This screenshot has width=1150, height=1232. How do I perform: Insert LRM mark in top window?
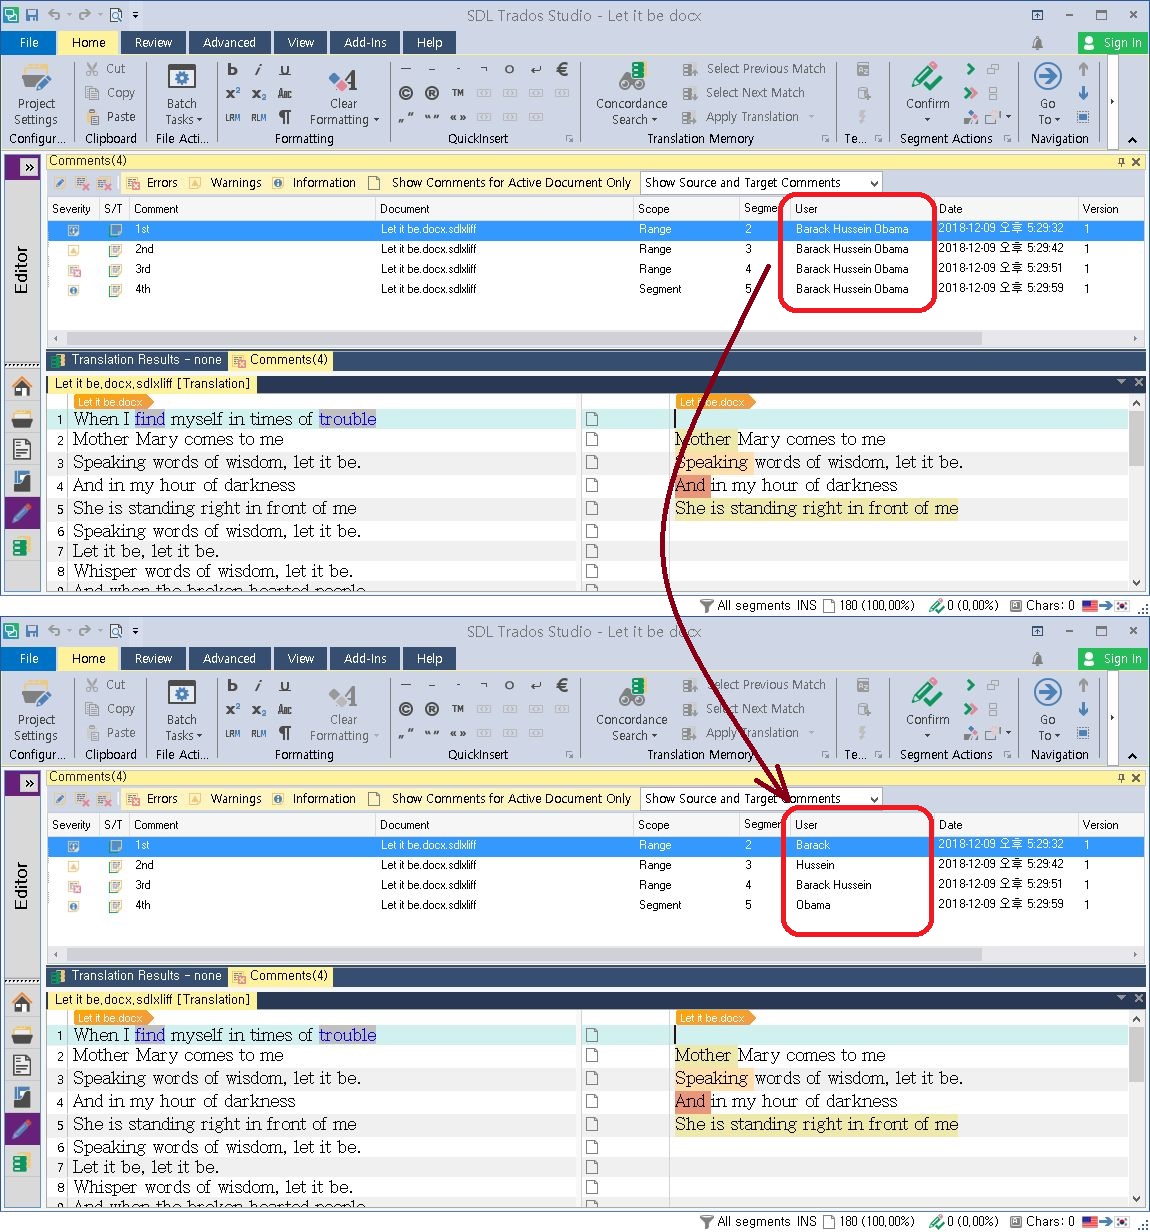click(x=233, y=117)
